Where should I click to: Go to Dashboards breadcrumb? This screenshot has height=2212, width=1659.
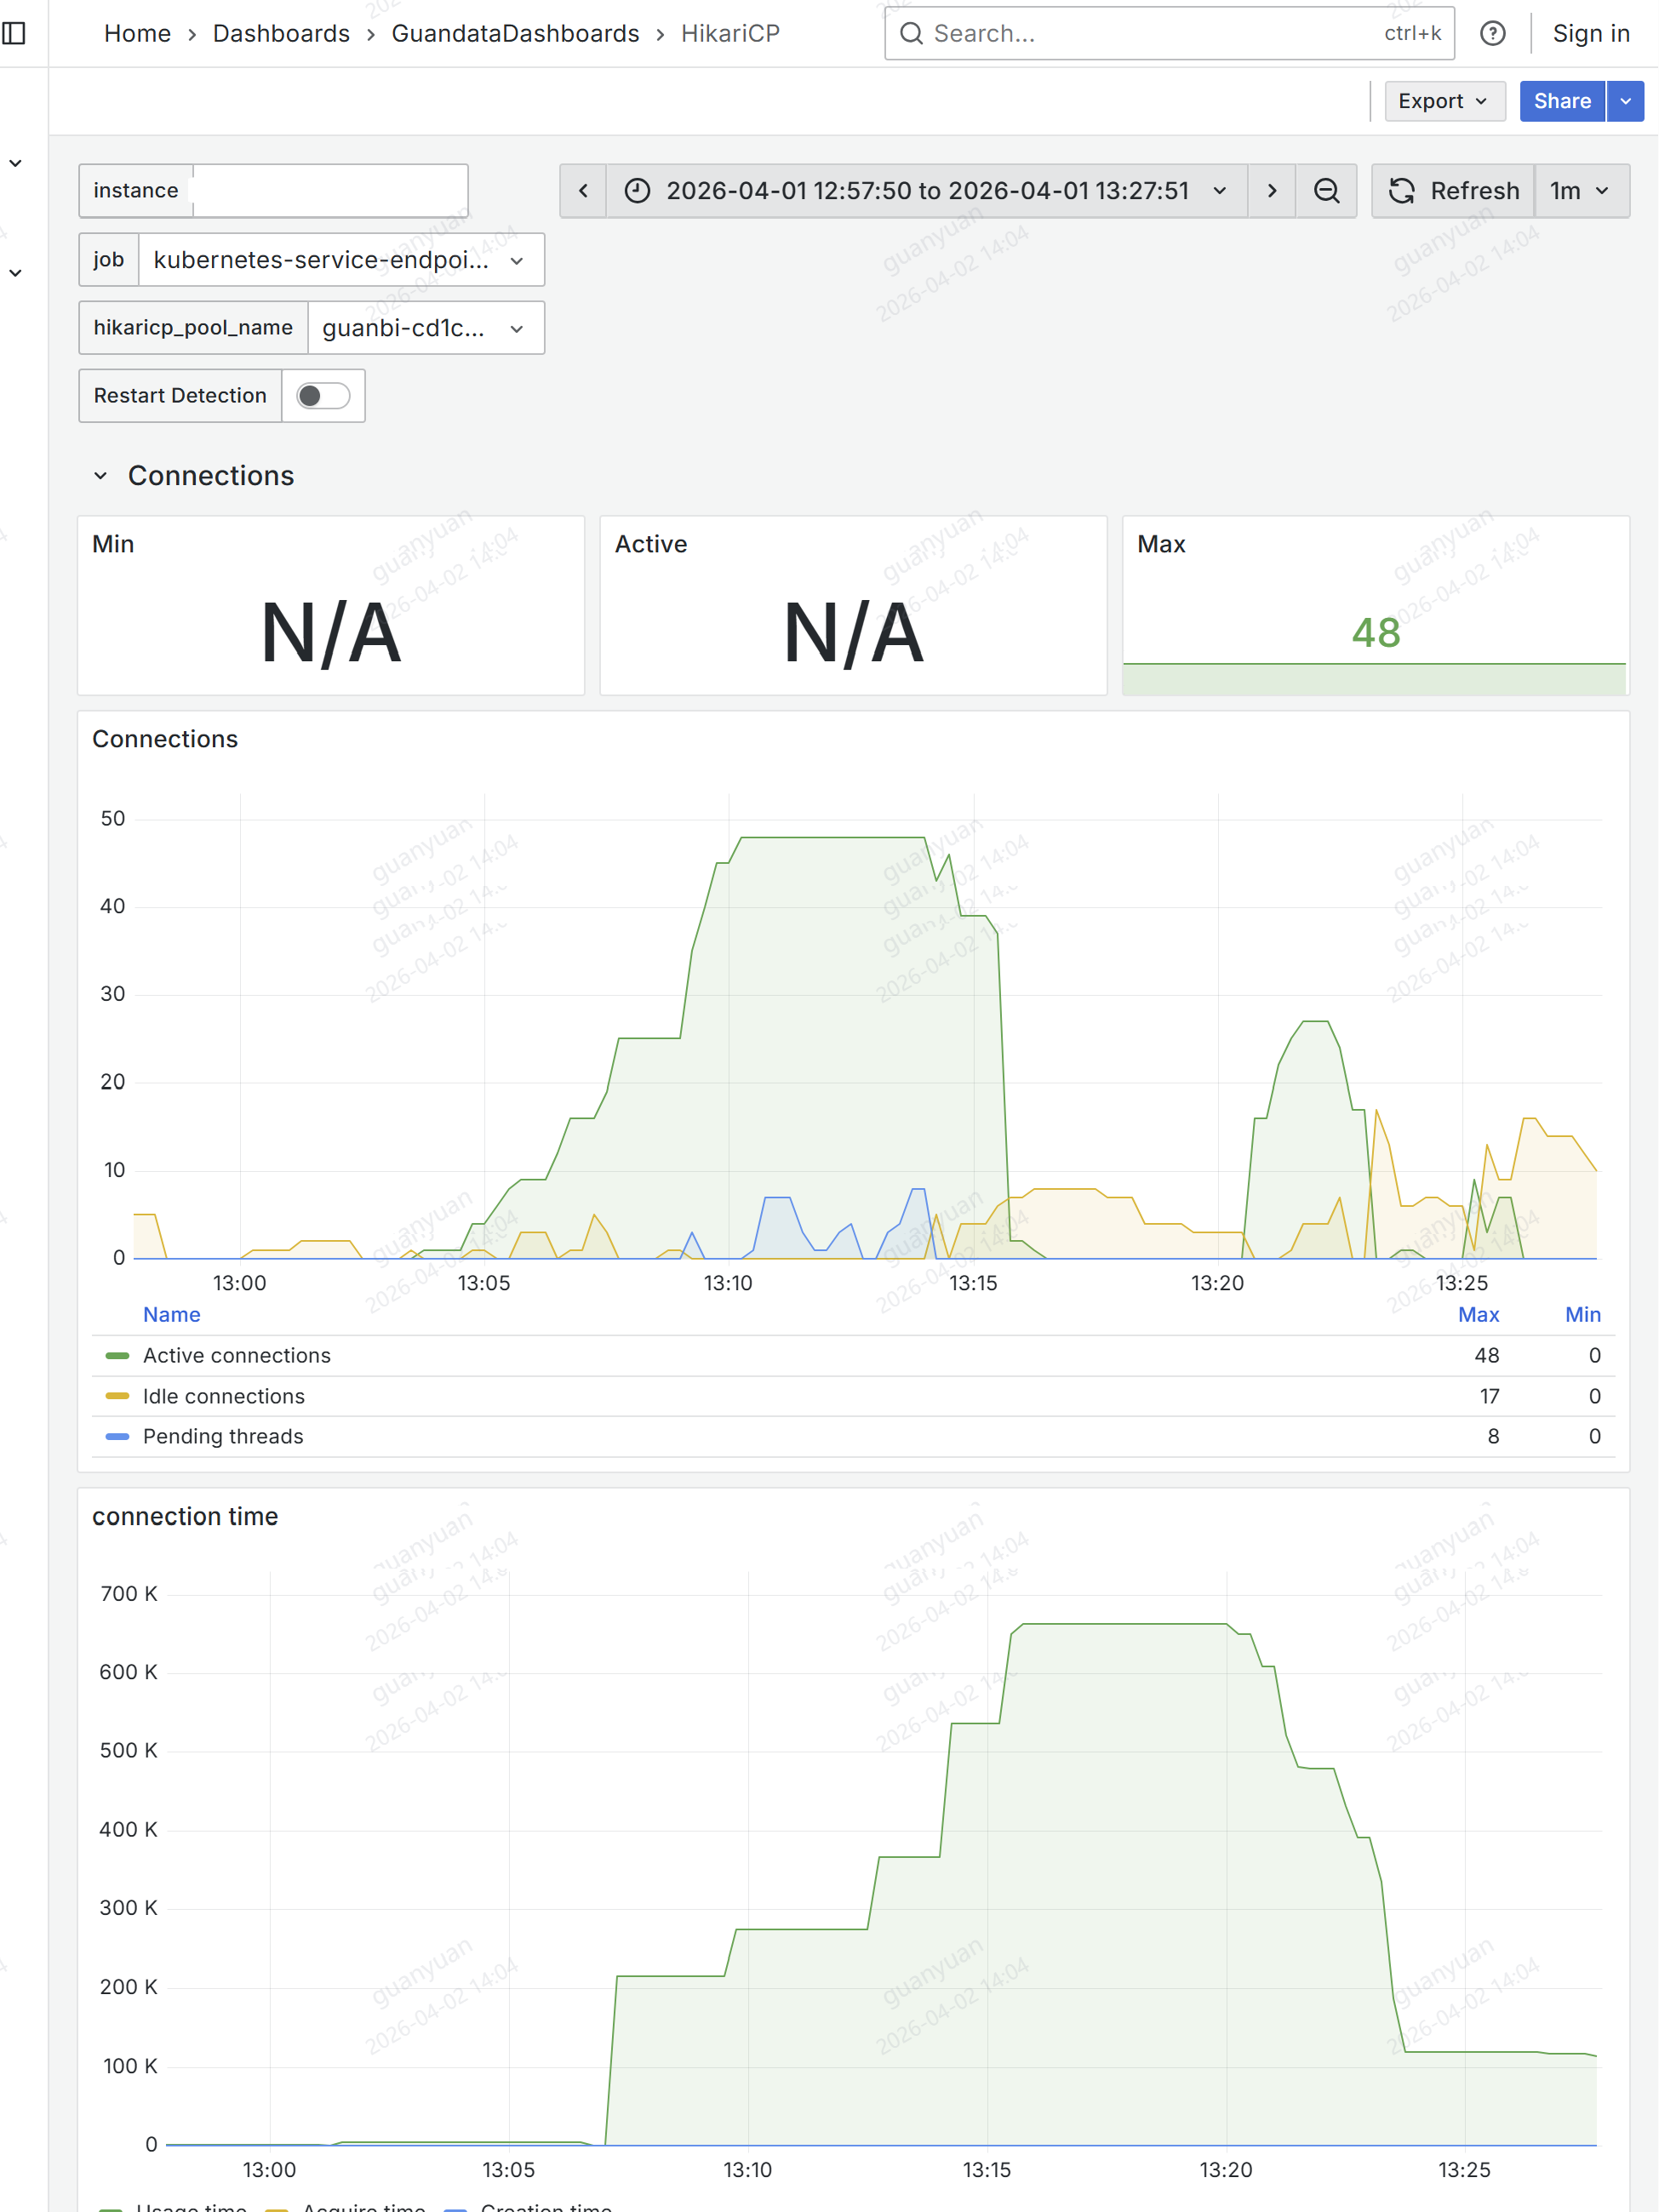(x=281, y=34)
